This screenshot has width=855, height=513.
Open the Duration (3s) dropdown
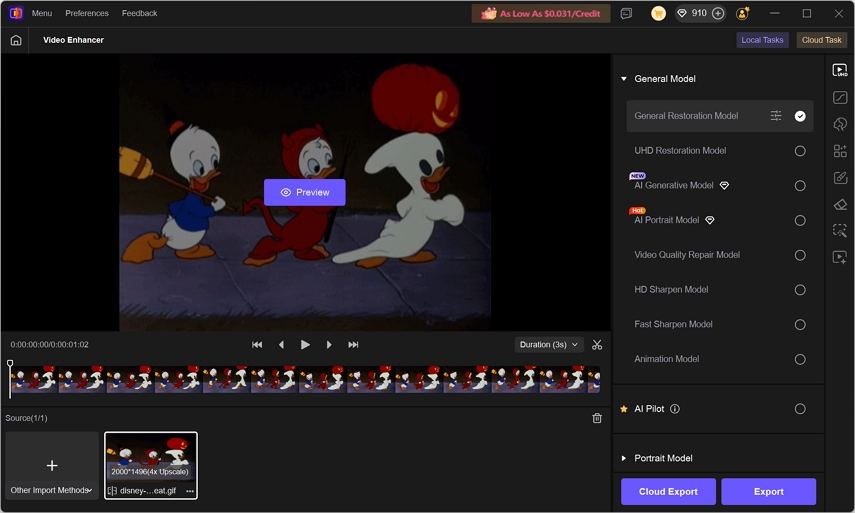(549, 345)
